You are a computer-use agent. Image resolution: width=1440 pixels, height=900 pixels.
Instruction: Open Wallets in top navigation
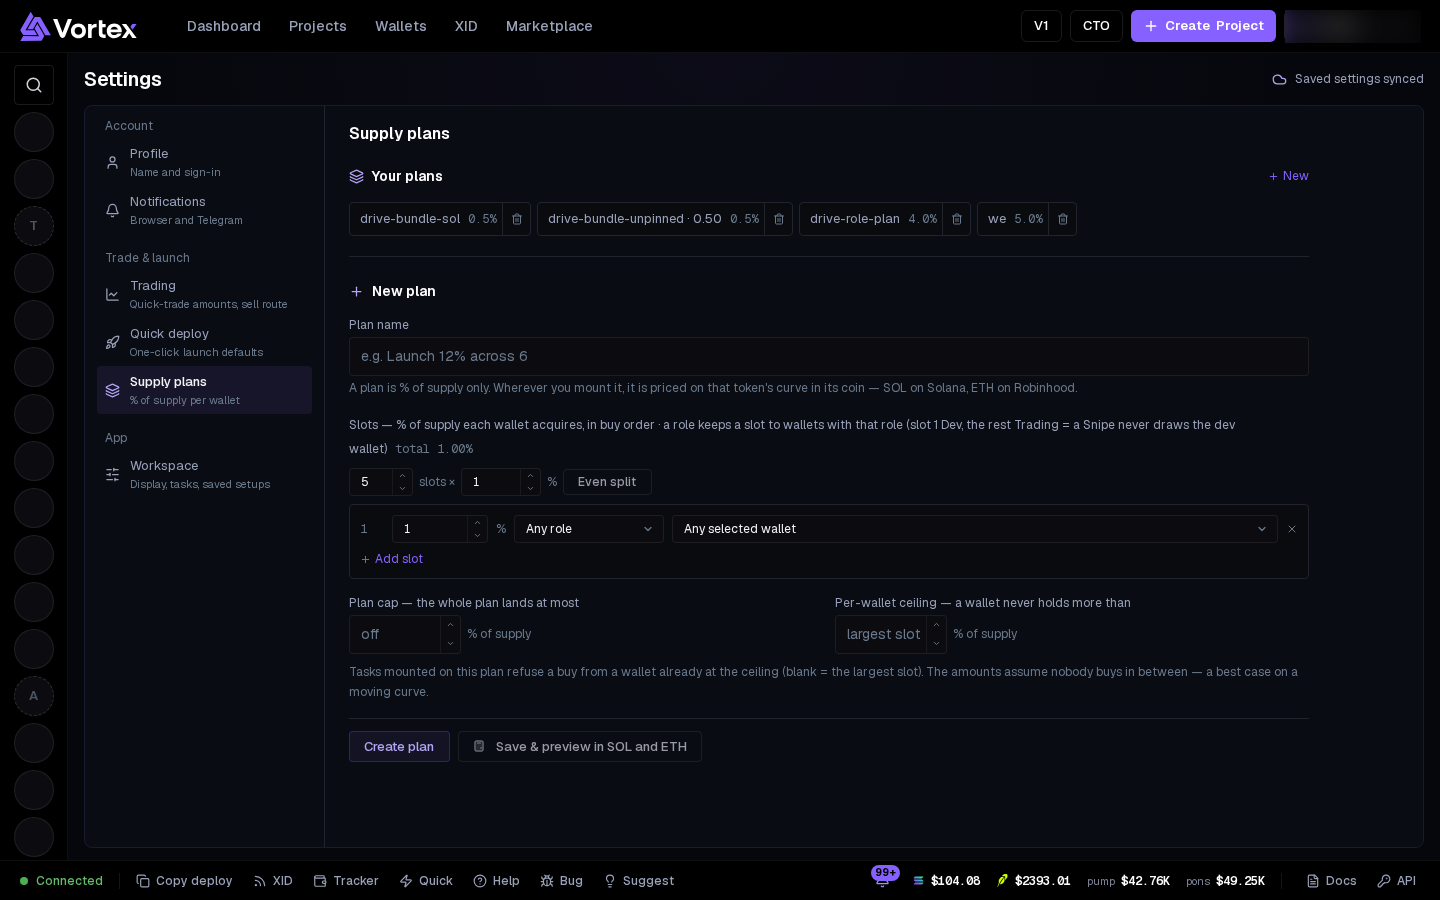401,26
